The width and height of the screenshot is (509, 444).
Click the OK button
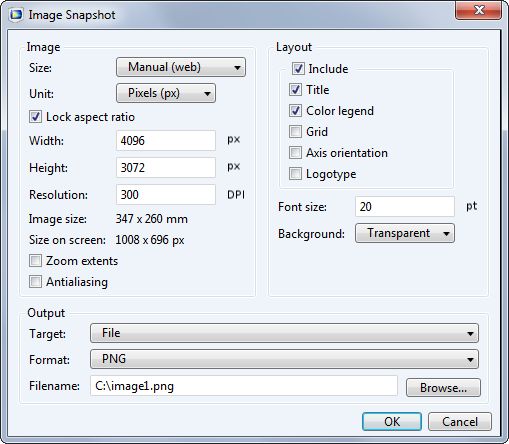click(392, 422)
